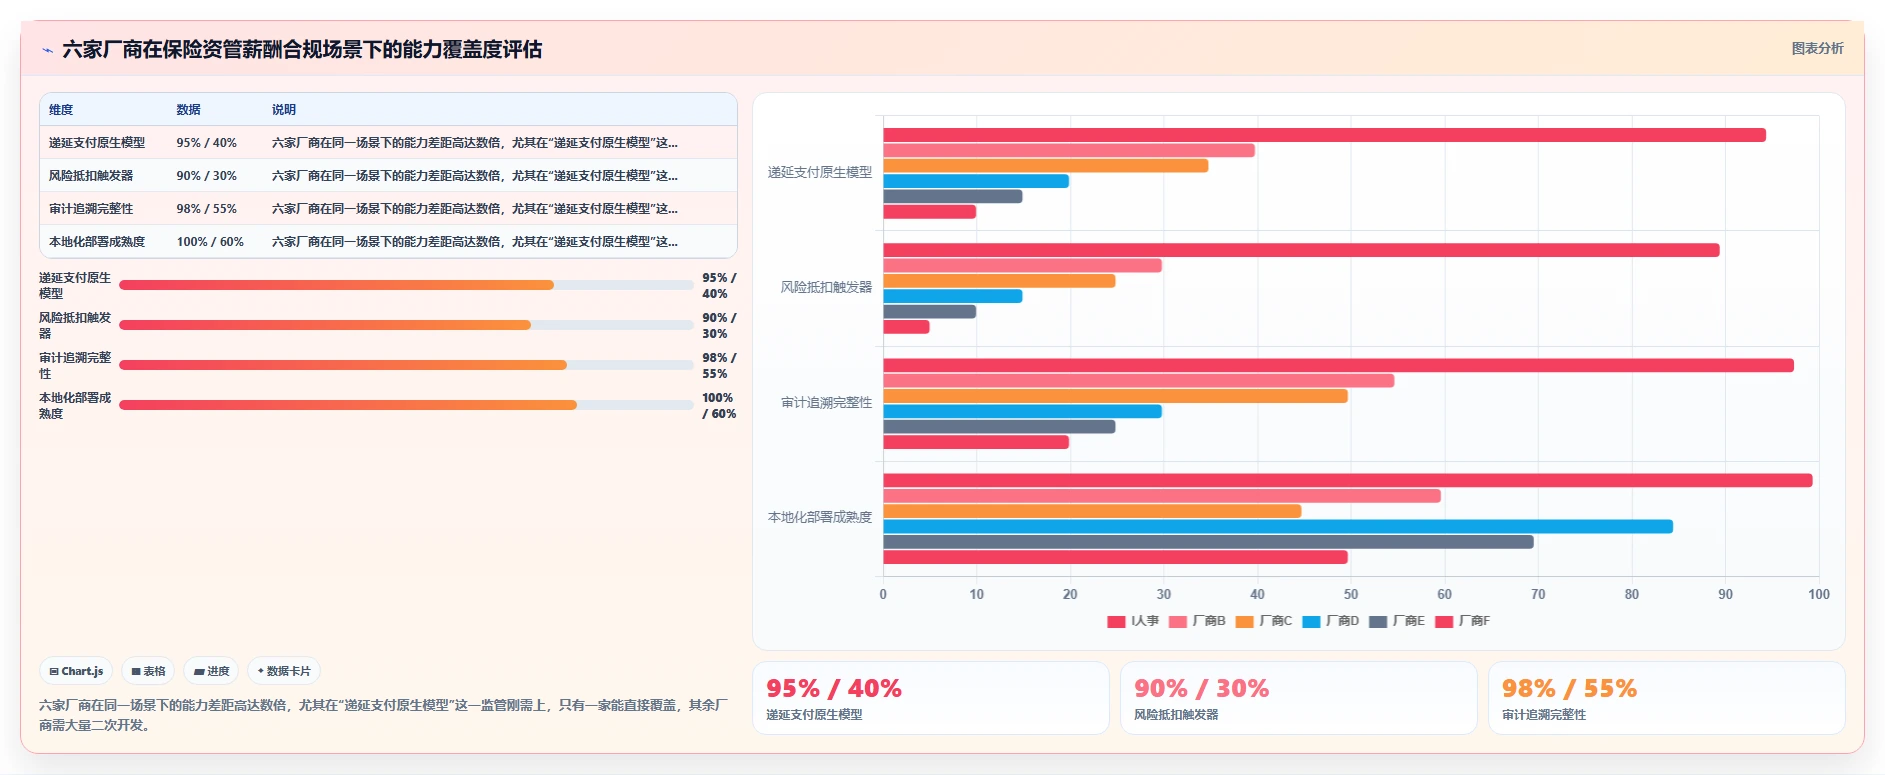Click the page title 六家厂商在保险资管薪酬合规场景下的能力覆盖度评估
The width and height of the screenshot is (1885, 775).
click(x=302, y=49)
